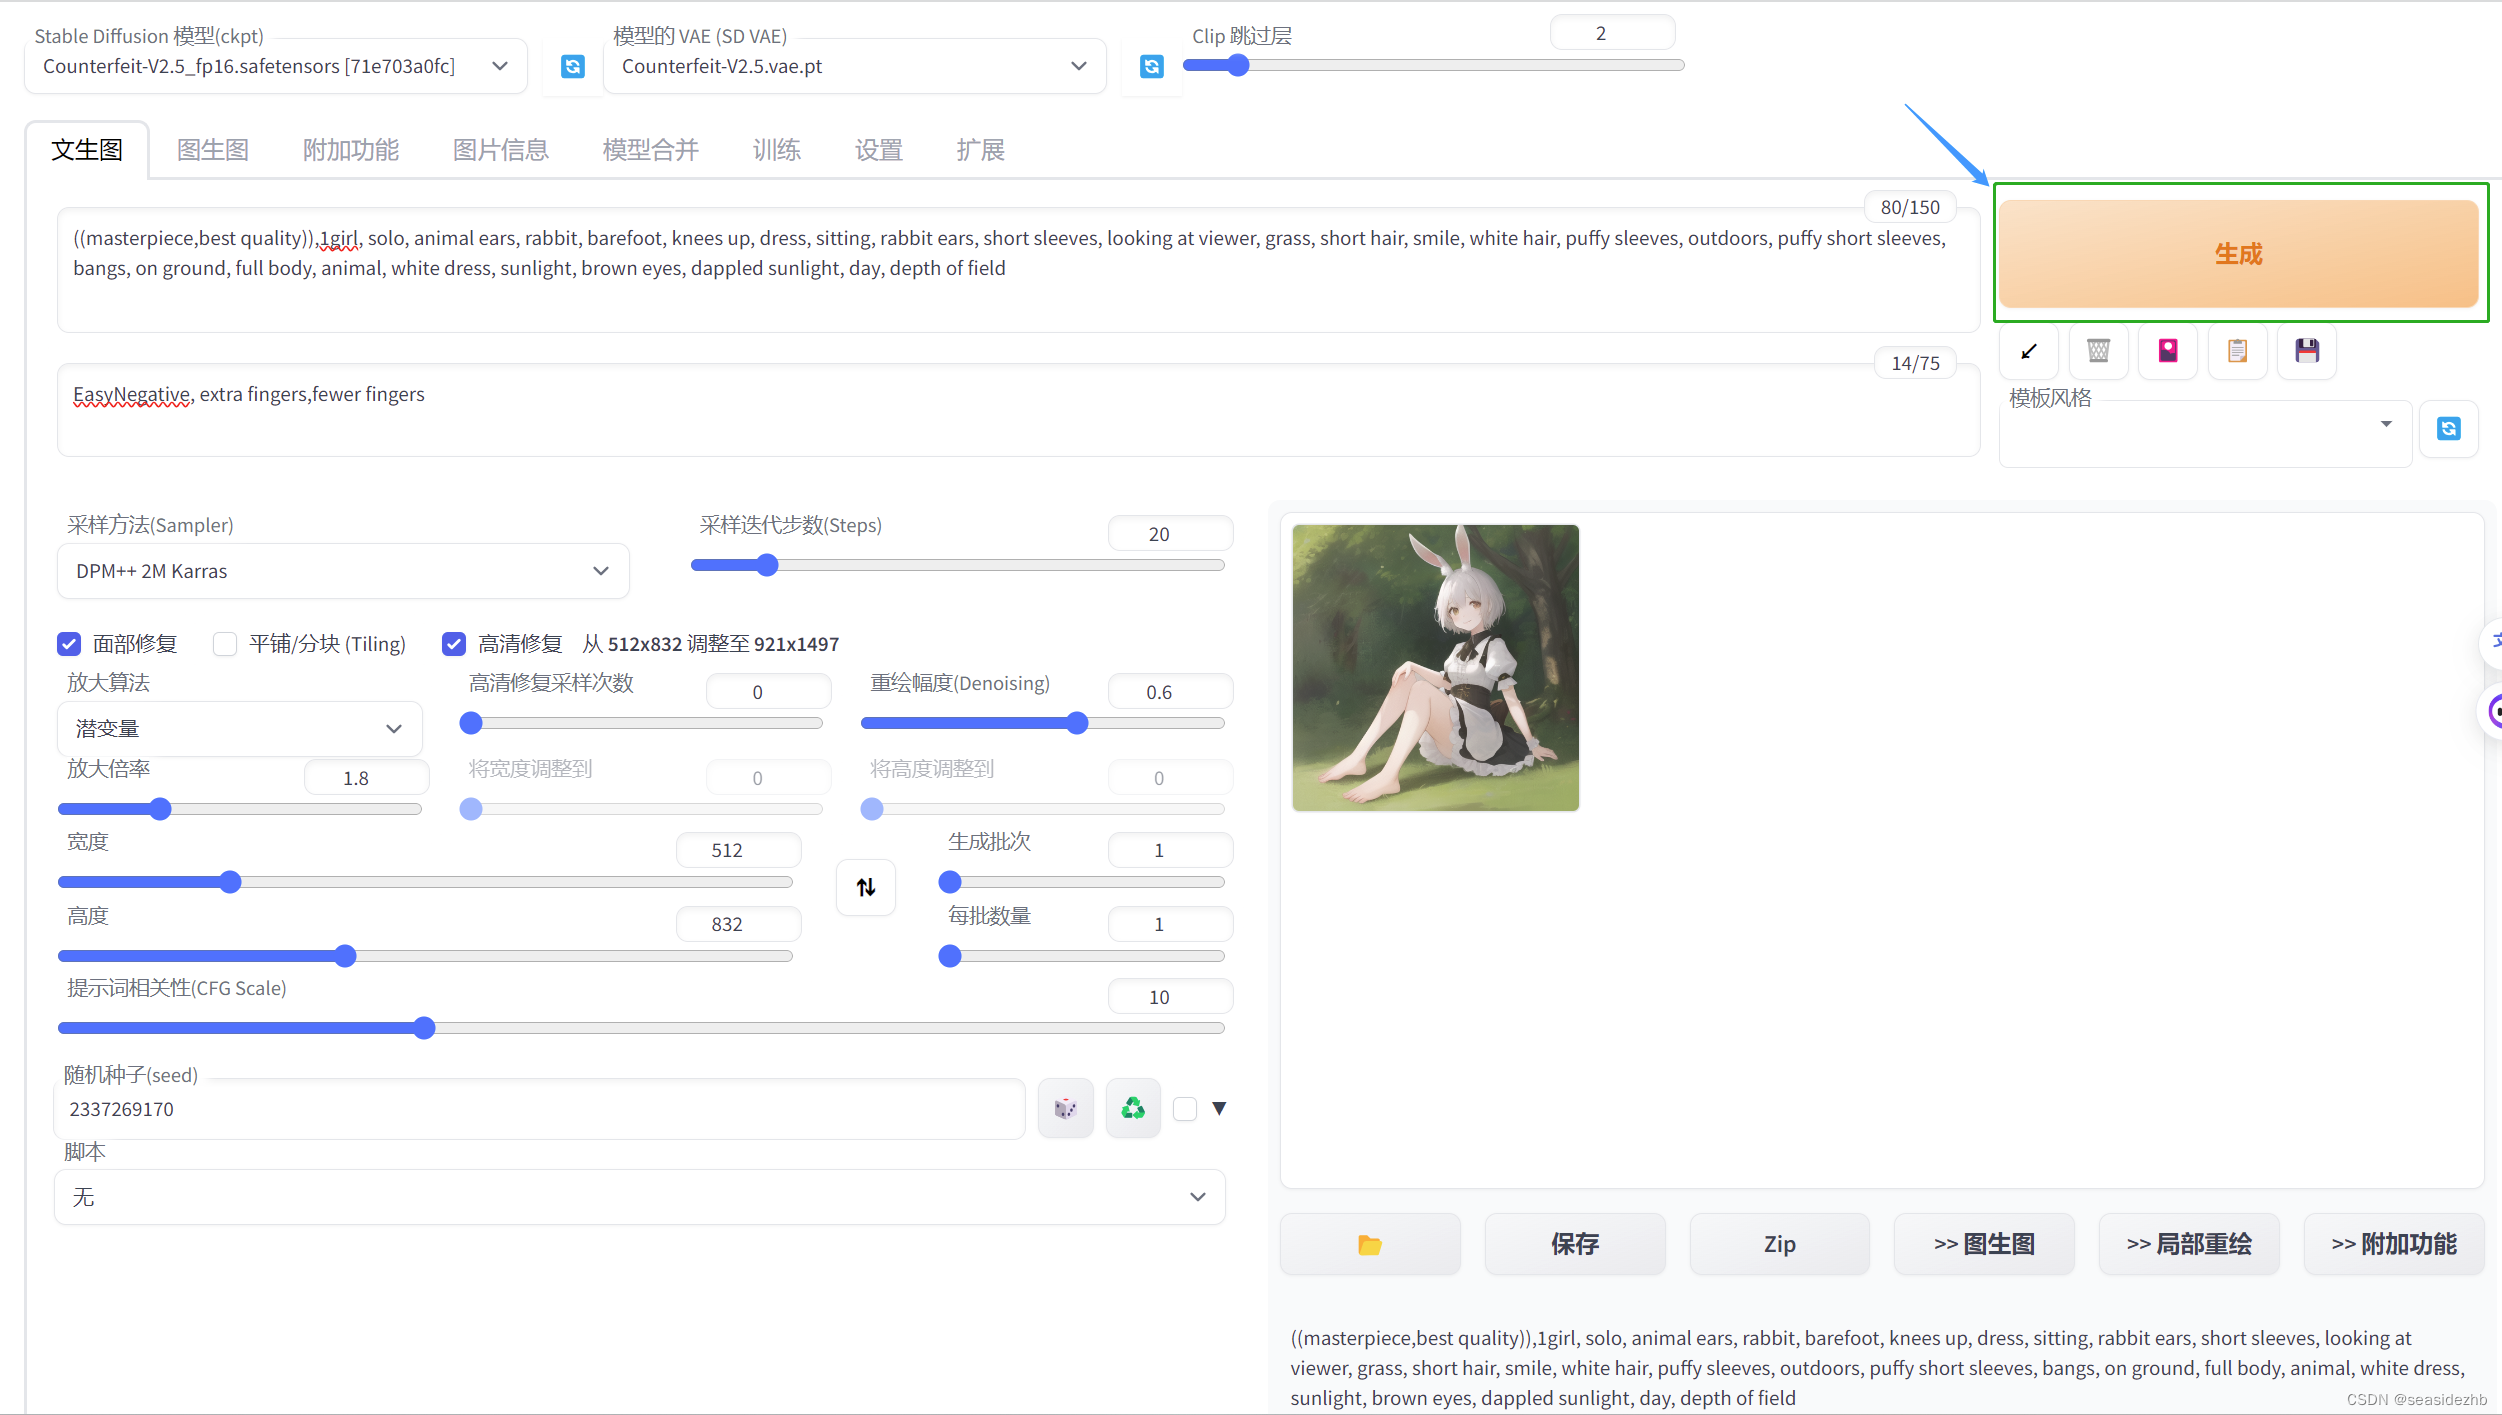The image size is (2502, 1415).
Task: Open output folder with the folder icon
Action: coord(1370,1244)
